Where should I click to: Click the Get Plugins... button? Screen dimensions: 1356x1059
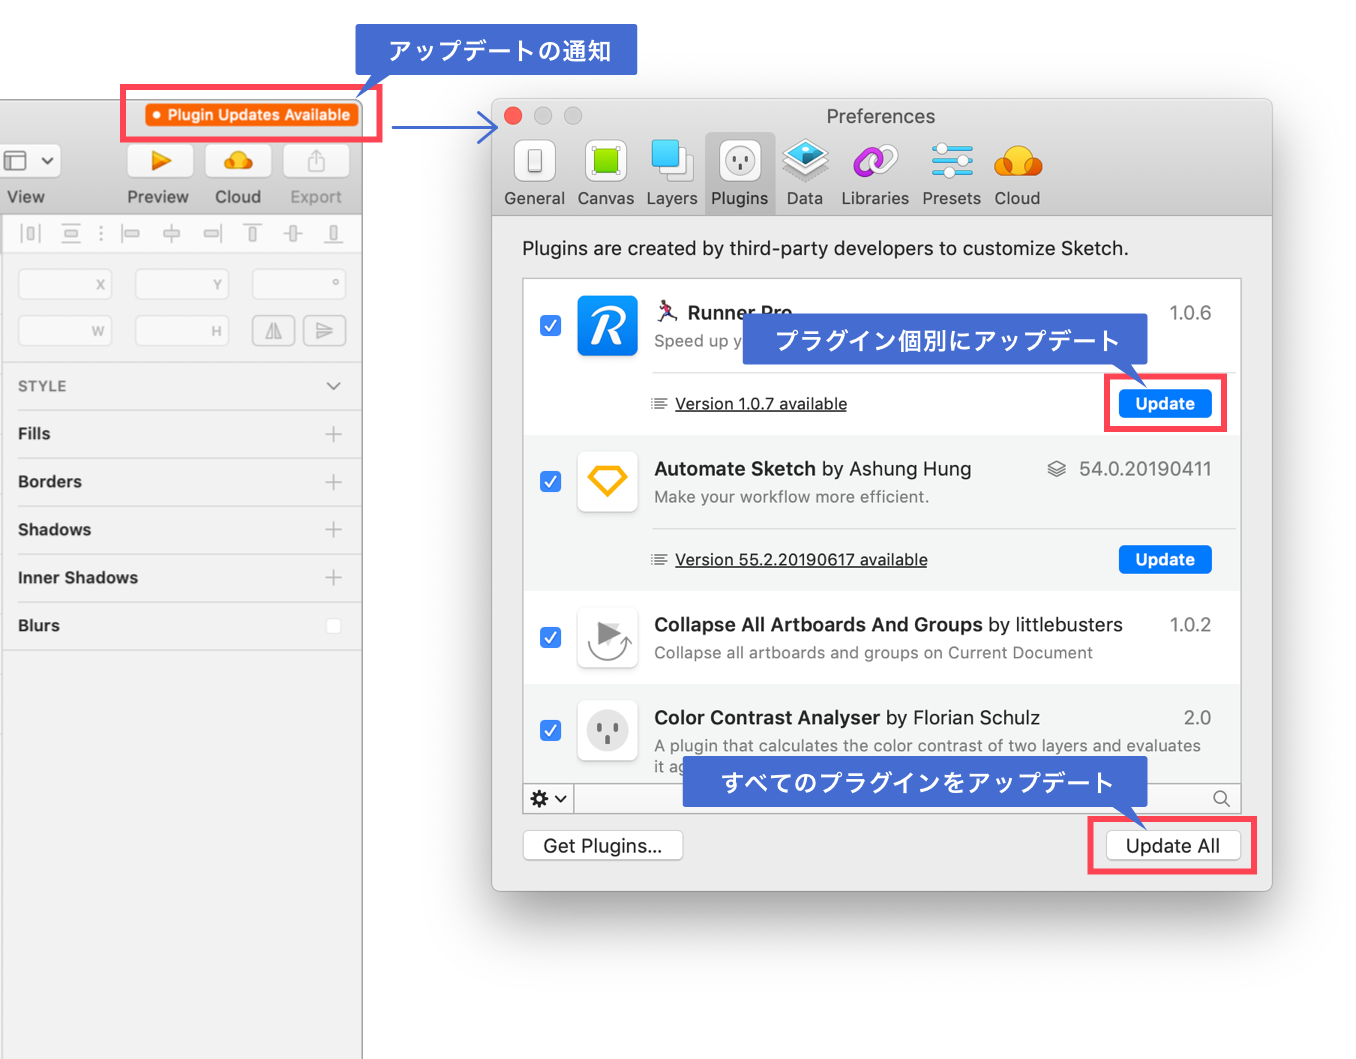click(x=603, y=846)
